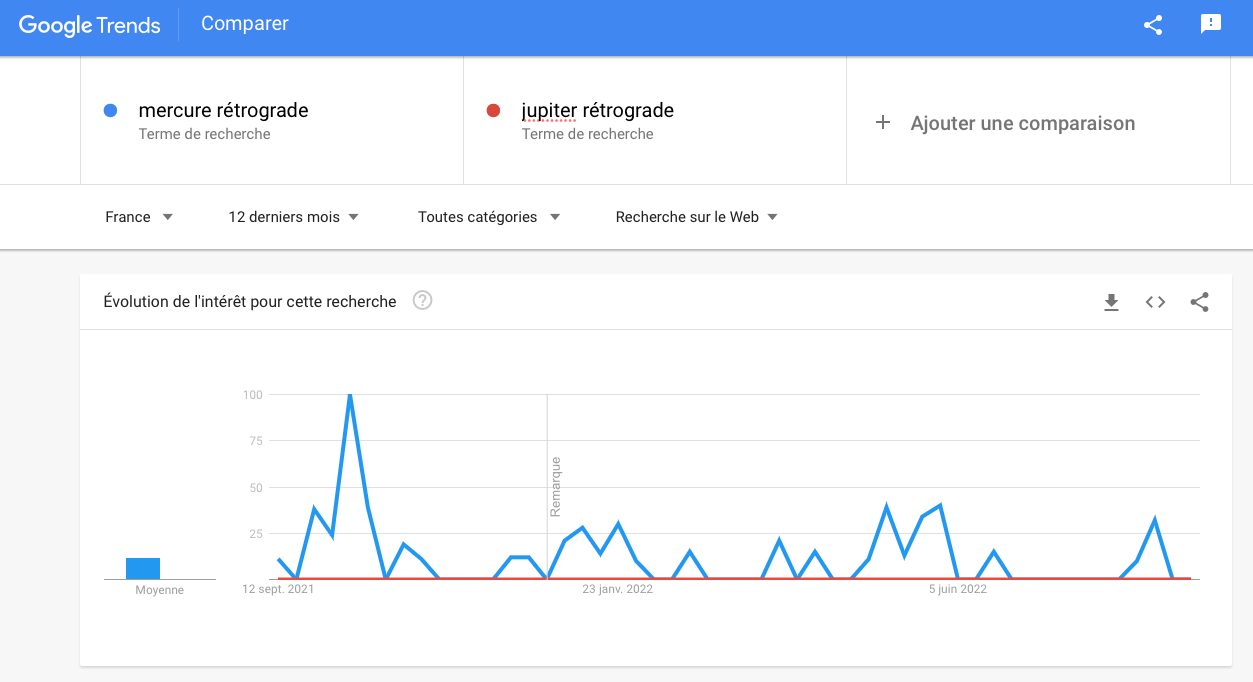
Task: Open the France region dropdown
Action: pyautogui.click(x=139, y=217)
